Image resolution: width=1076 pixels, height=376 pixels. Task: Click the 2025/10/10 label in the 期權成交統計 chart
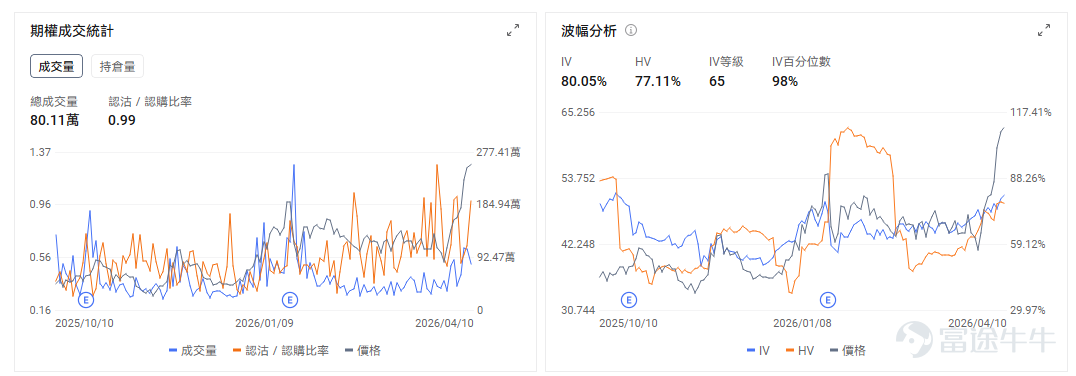point(83,322)
